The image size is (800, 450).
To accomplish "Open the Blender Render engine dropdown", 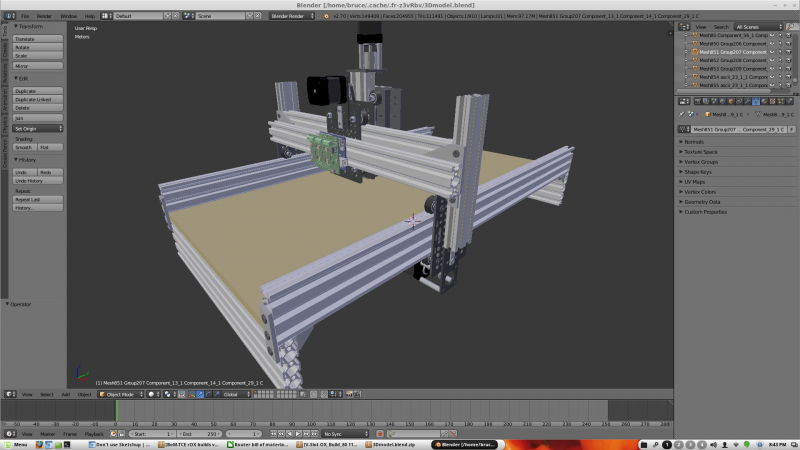I will [291, 16].
